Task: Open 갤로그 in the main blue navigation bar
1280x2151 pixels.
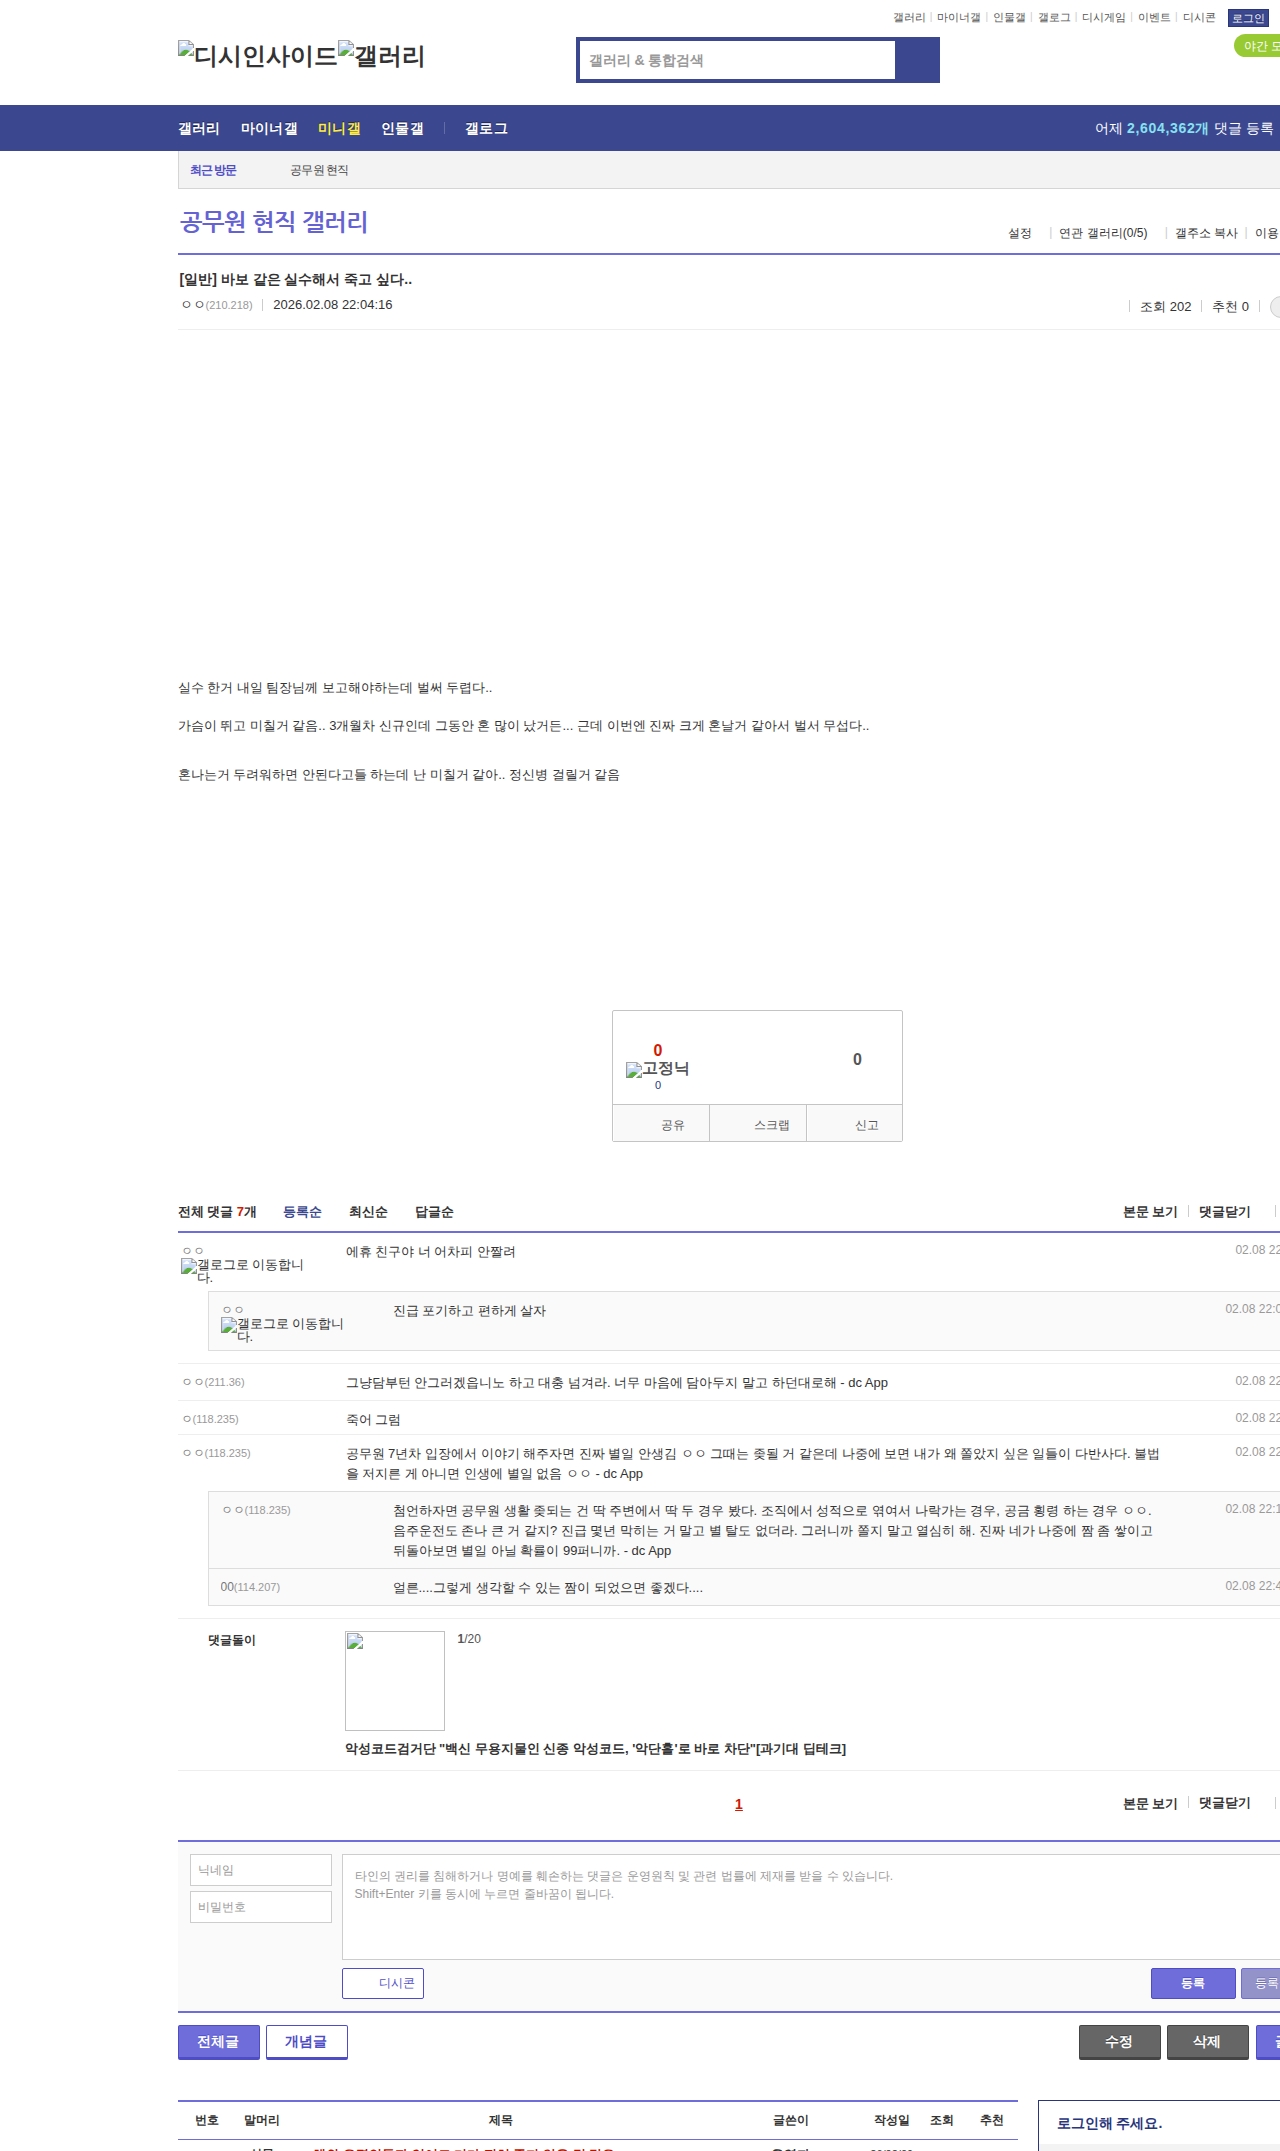Action: (486, 129)
